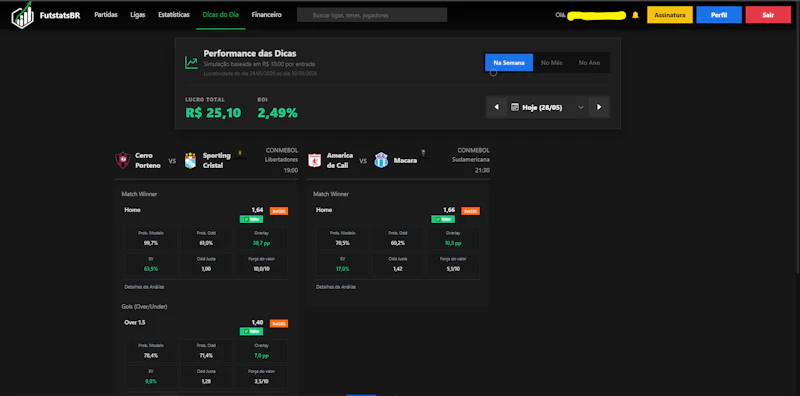Click the 99,7% Prob. Modelo value
The image size is (800, 396).
[151, 243]
